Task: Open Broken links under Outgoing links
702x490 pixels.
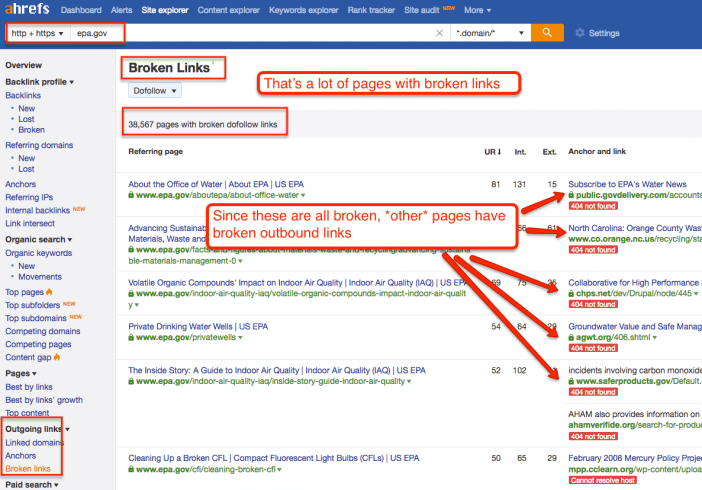Action: (x=28, y=469)
